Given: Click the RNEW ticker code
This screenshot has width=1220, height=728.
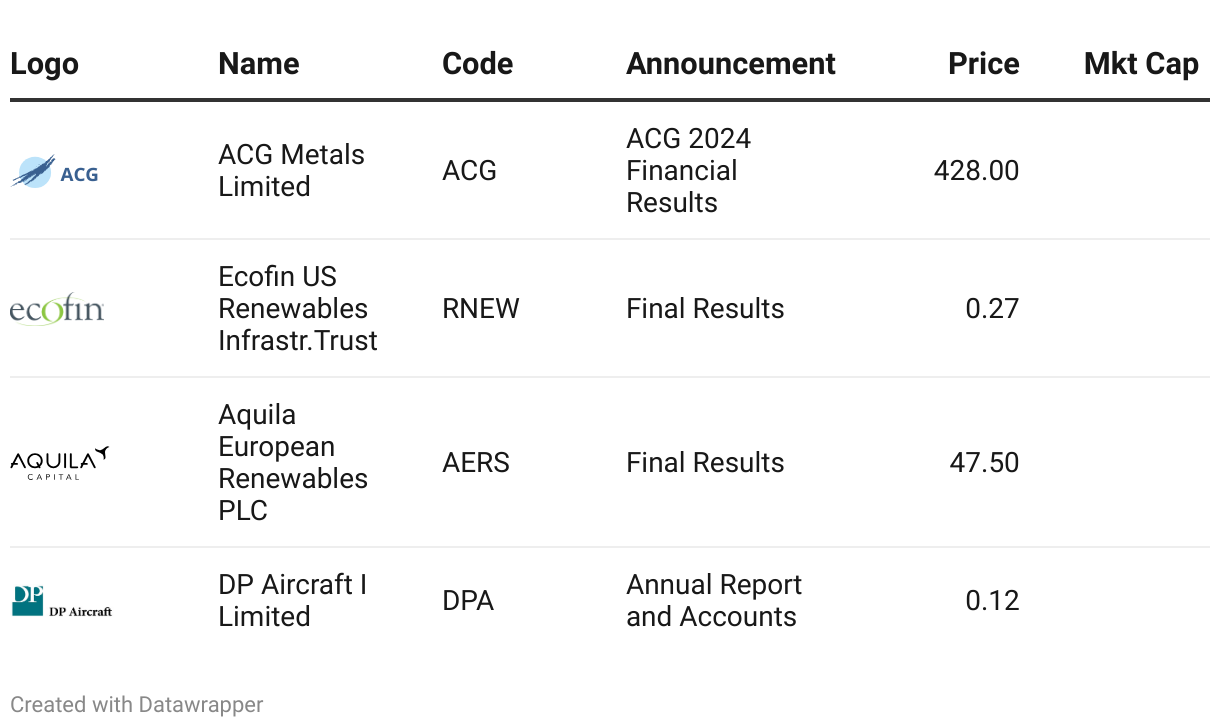Looking at the screenshot, I should tap(480, 309).
